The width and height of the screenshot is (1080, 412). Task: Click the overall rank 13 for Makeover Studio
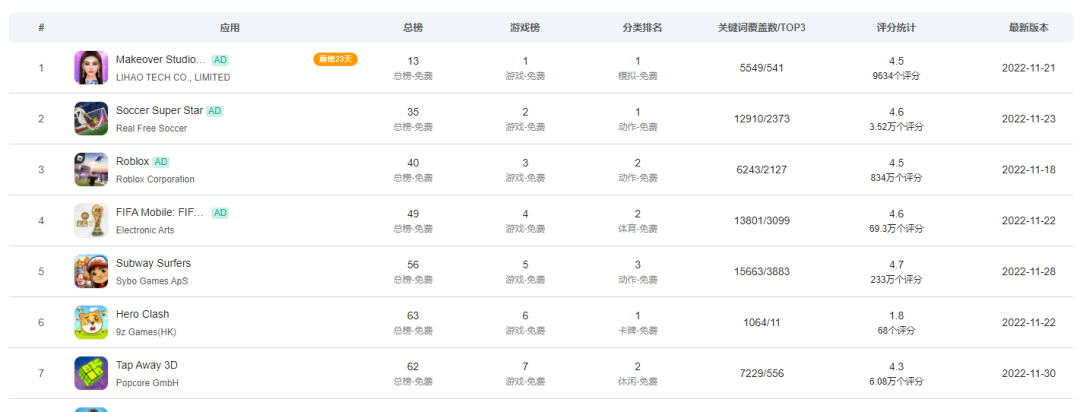pos(413,61)
